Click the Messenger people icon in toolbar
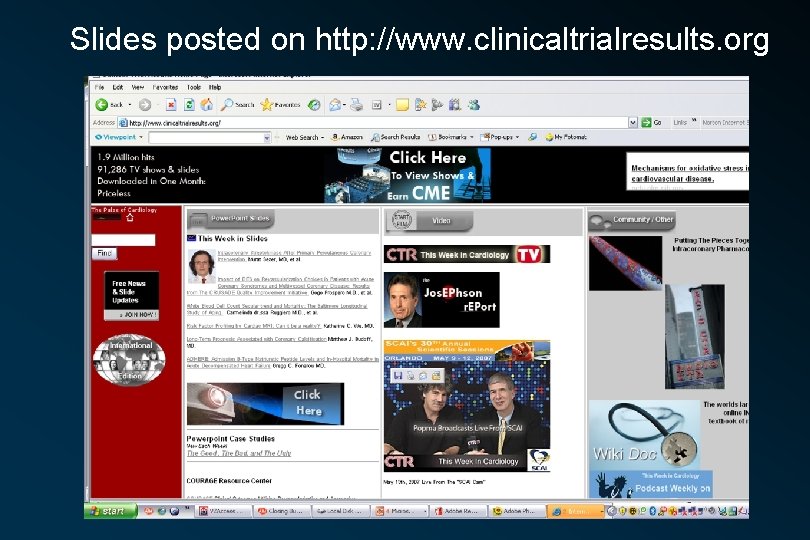 [x=474, y=105]
